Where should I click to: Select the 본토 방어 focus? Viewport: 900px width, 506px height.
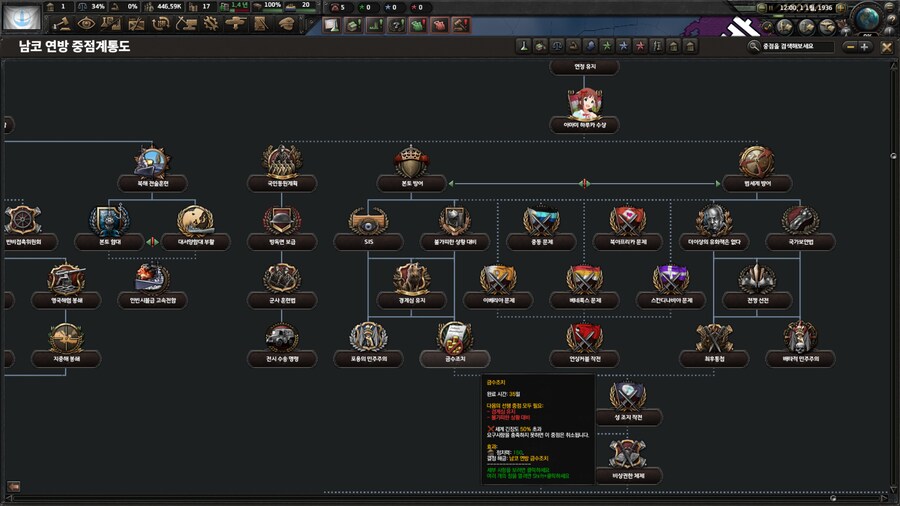pos(410,168)
